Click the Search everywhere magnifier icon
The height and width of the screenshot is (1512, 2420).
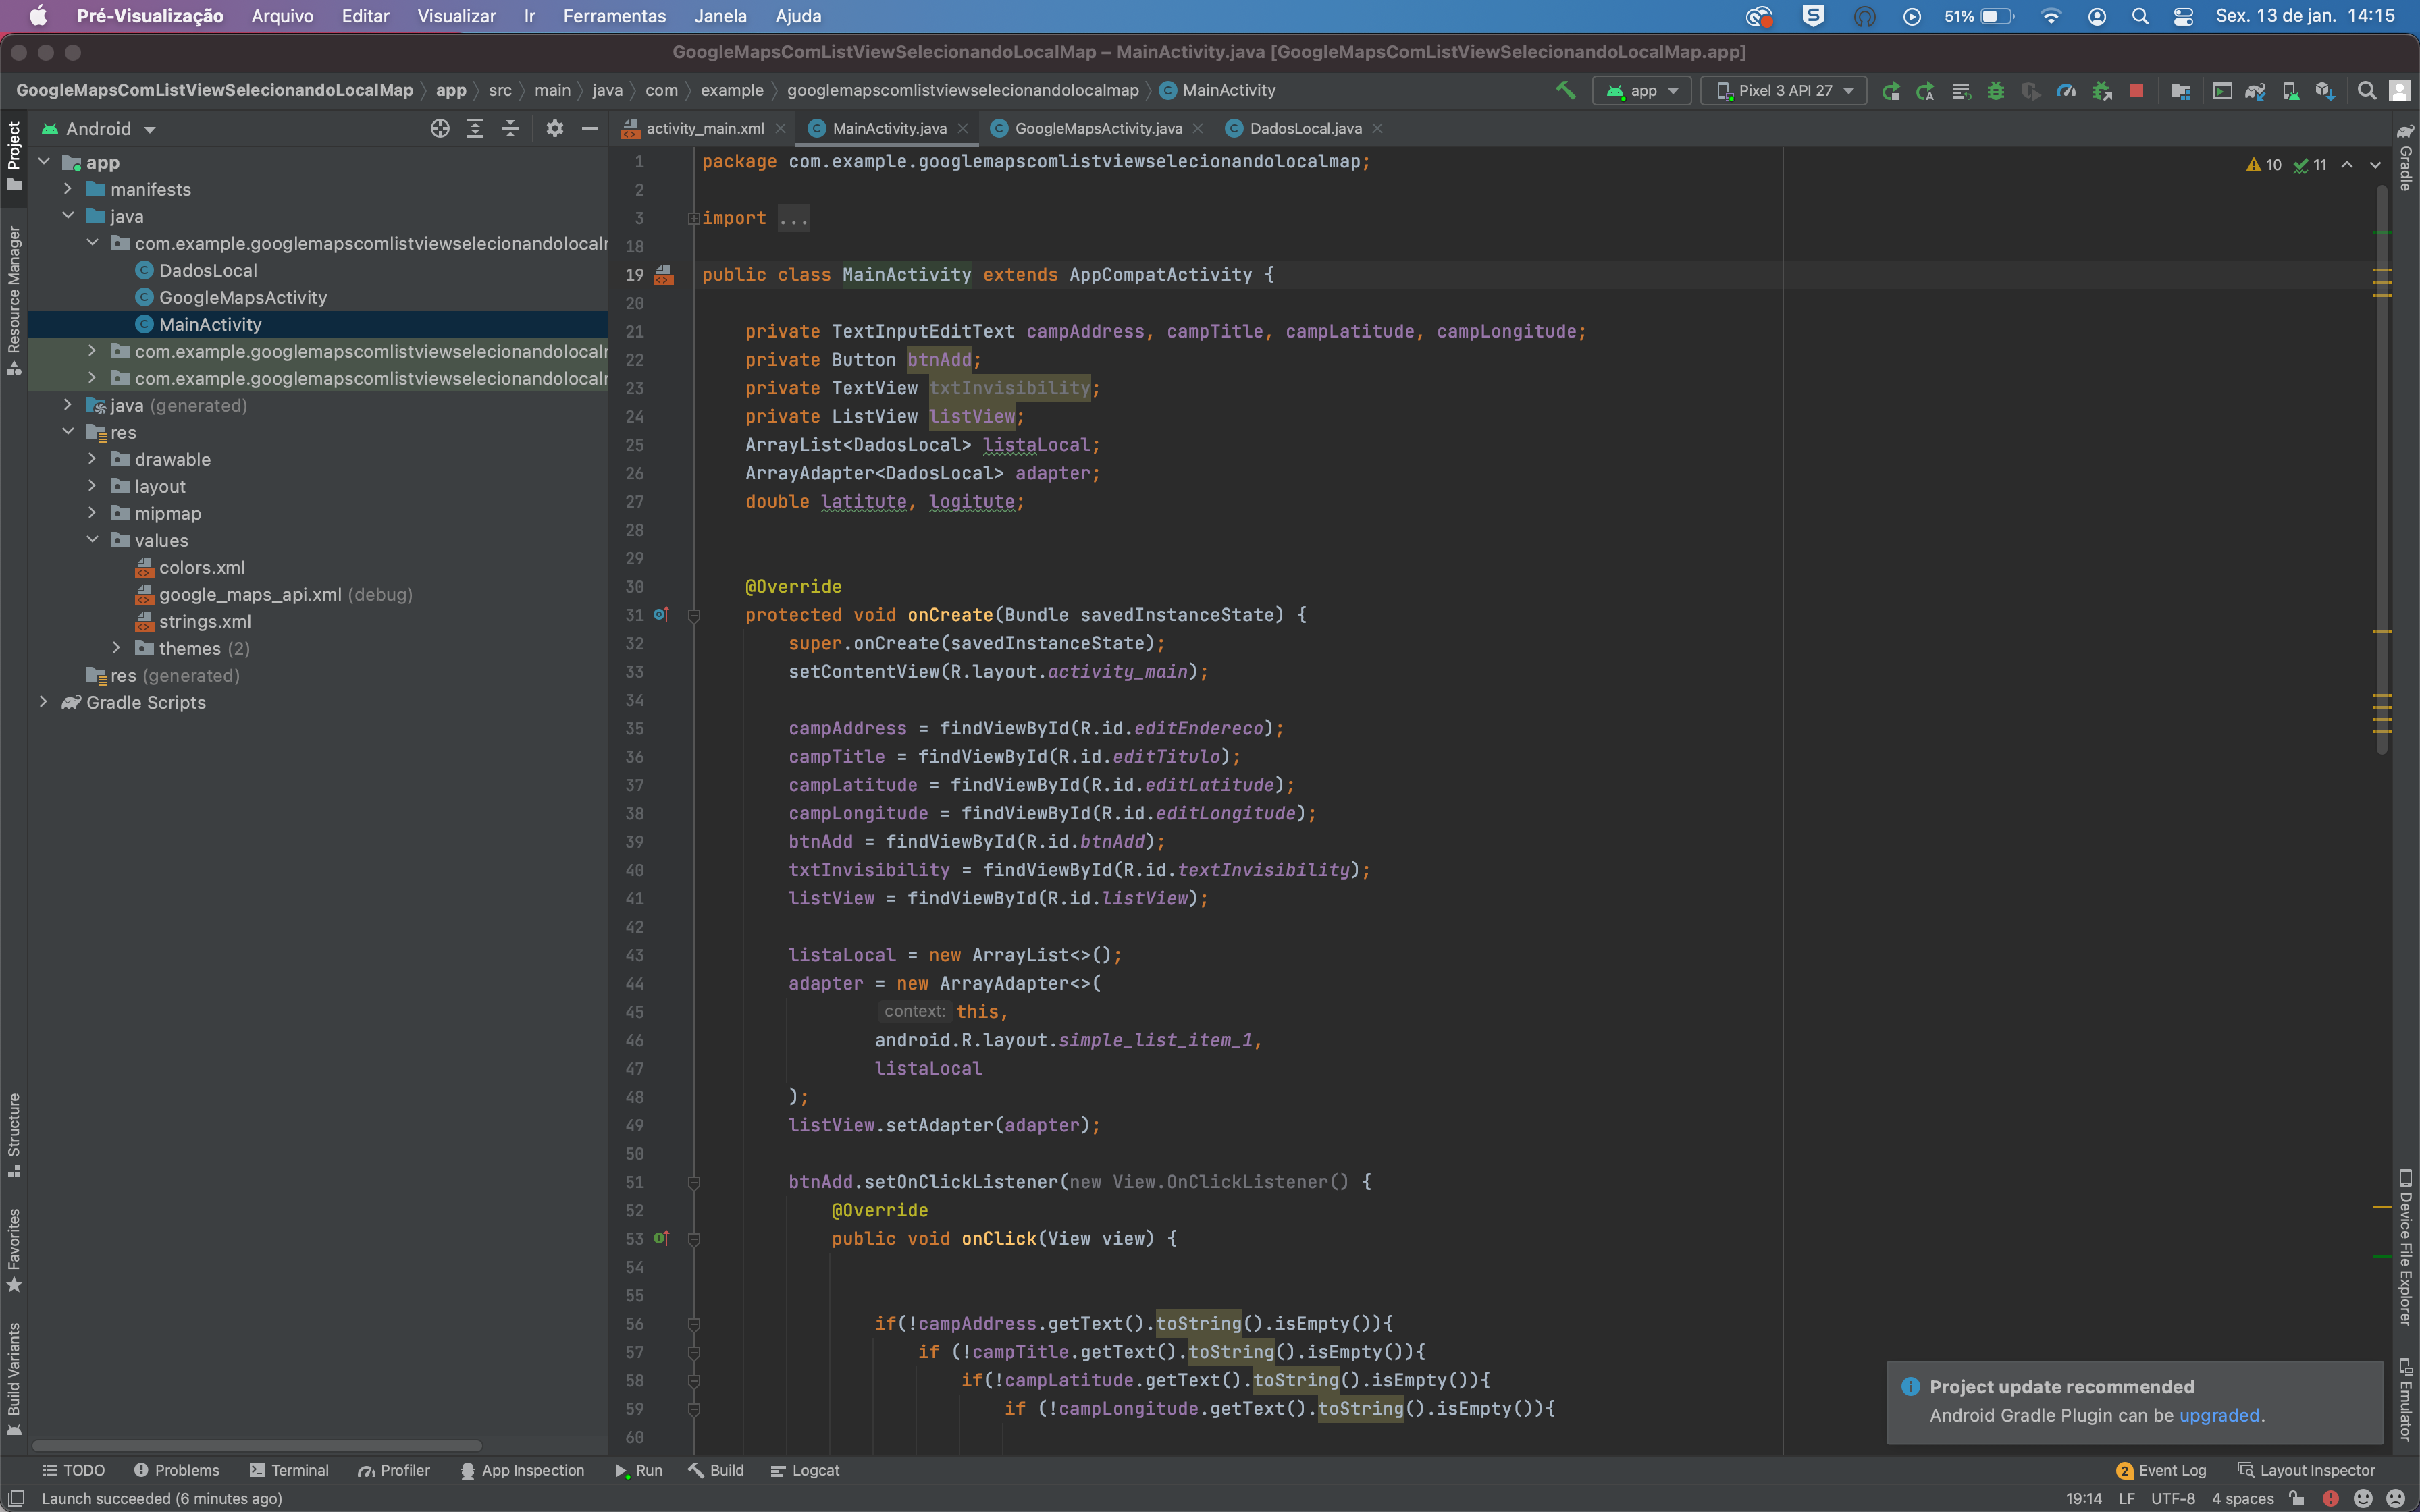tap(2368, 90)
